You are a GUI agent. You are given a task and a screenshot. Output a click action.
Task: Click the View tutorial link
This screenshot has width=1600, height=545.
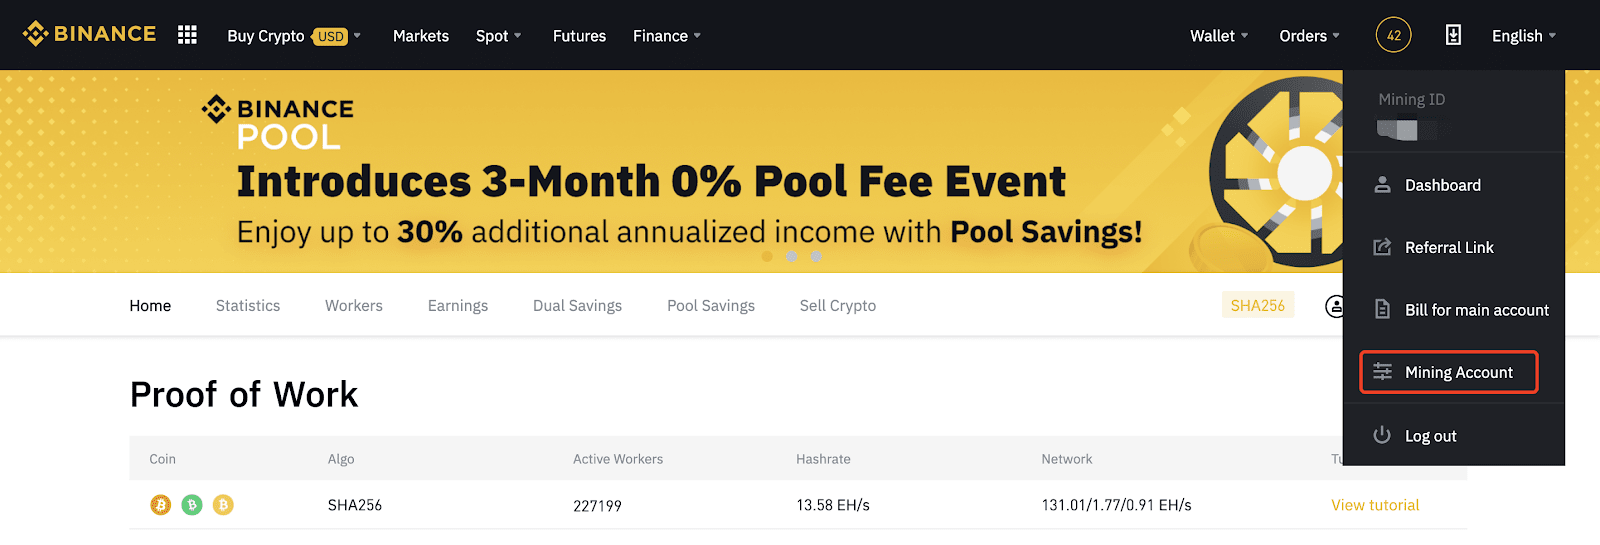pyautogui.click(x=1375, y=505)
